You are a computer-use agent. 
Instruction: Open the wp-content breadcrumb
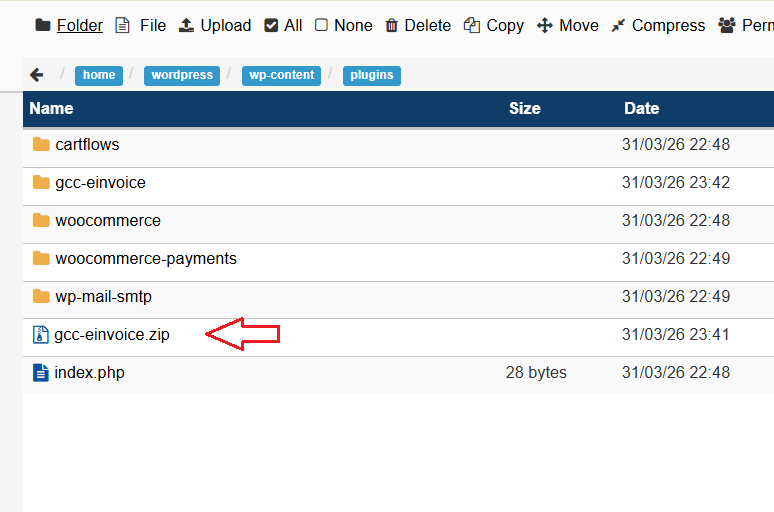(x=281, y=75)
